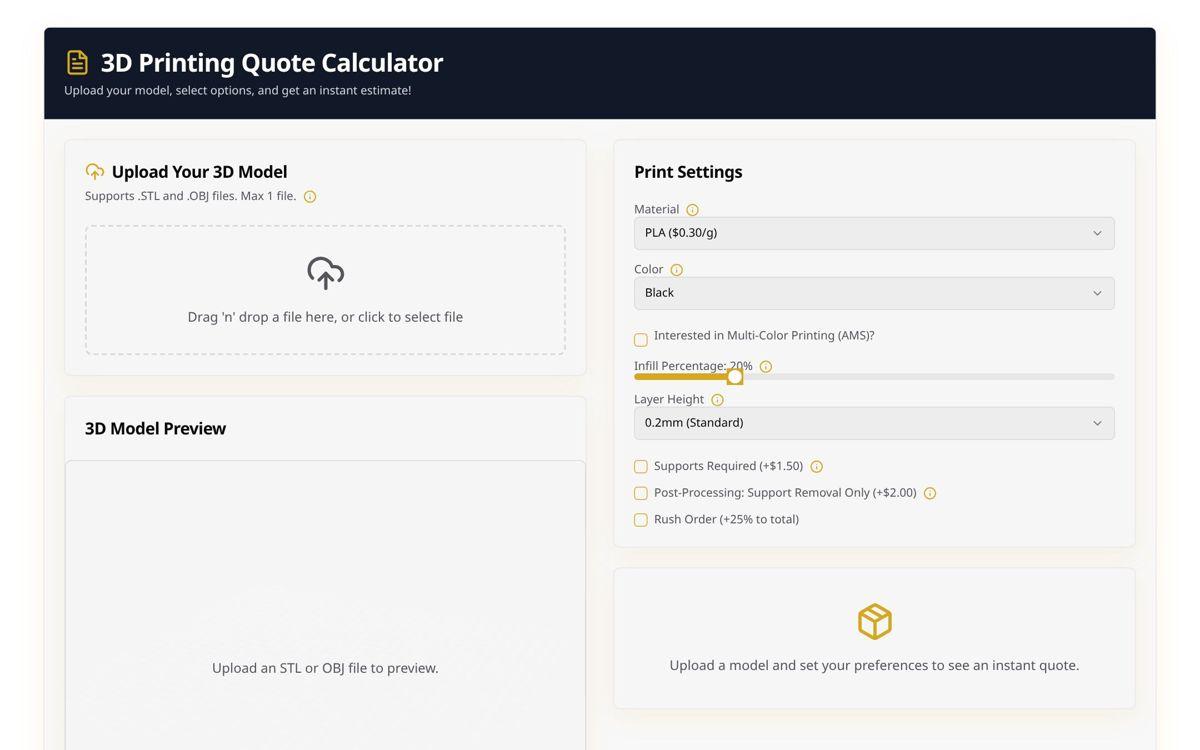Viewport: 1200px width, 750px height.
Task: Click the upload arrow icon inside the drop zone
Action: point(325,273)
